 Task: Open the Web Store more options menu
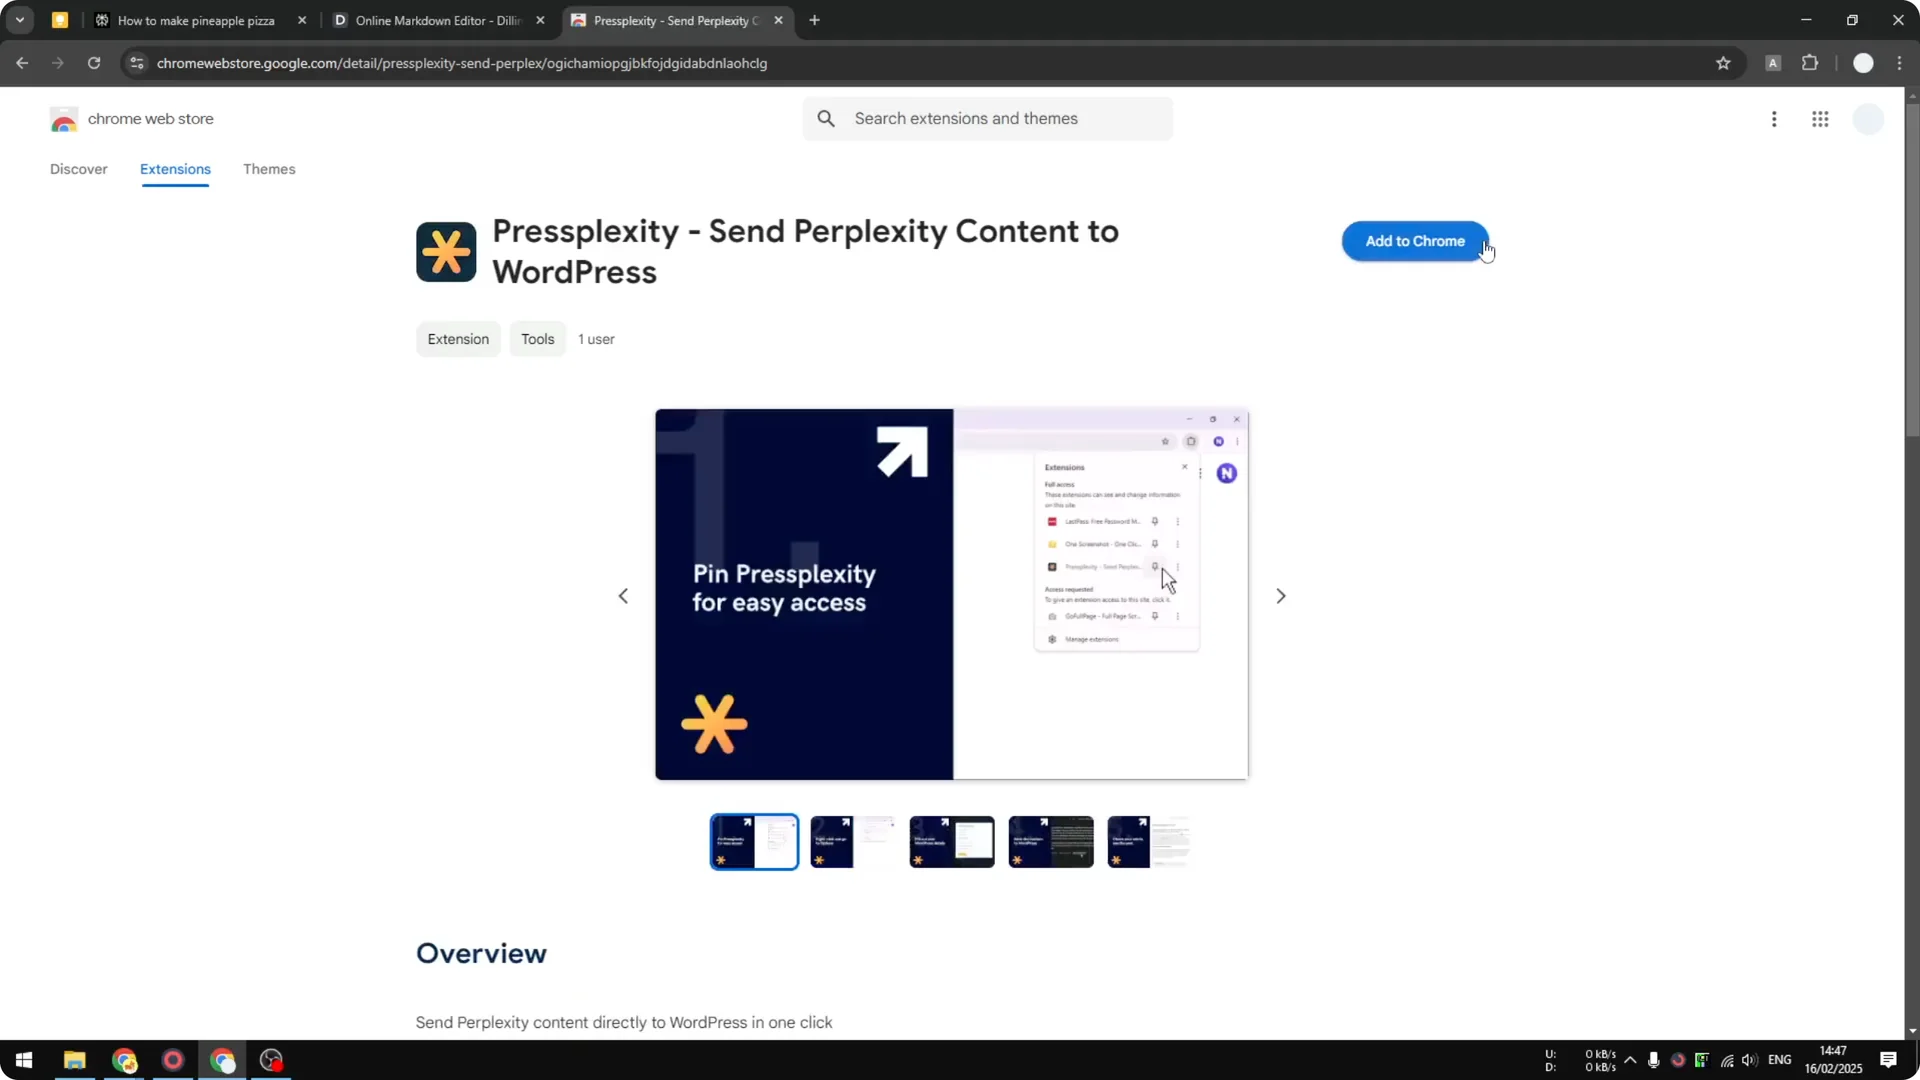1774,118
